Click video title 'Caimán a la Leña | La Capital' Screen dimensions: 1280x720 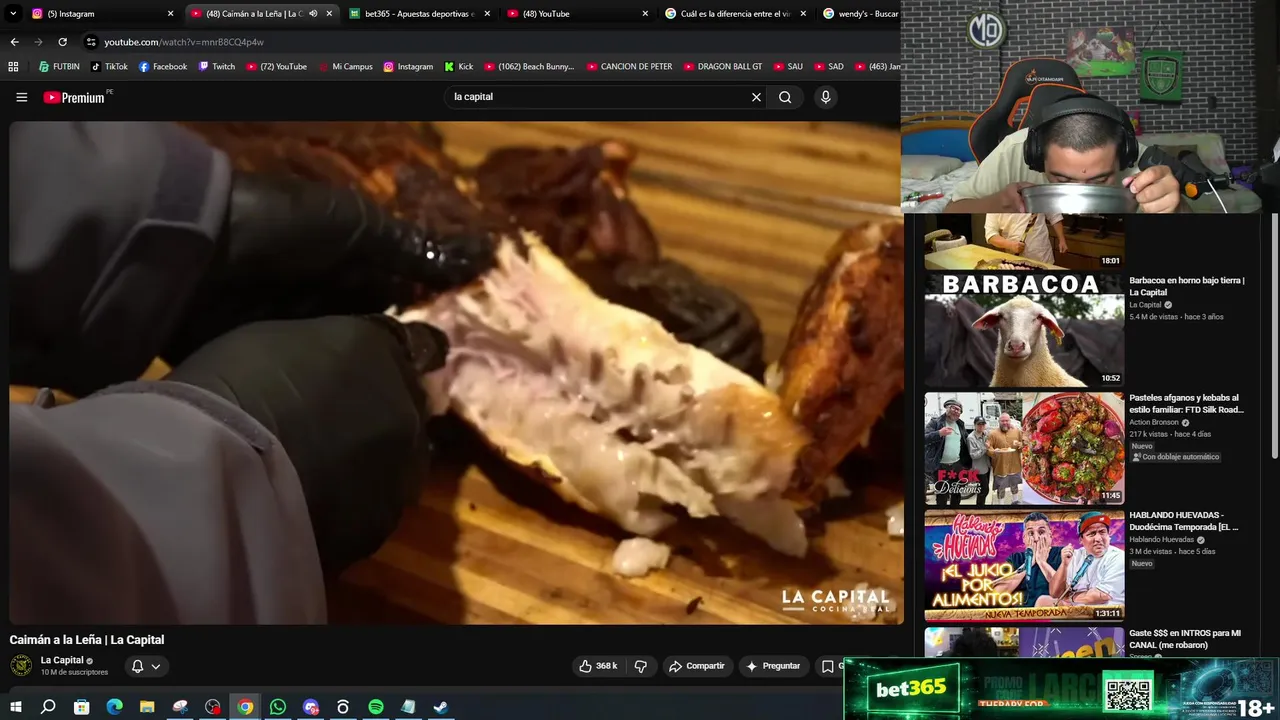pos(87,640)
